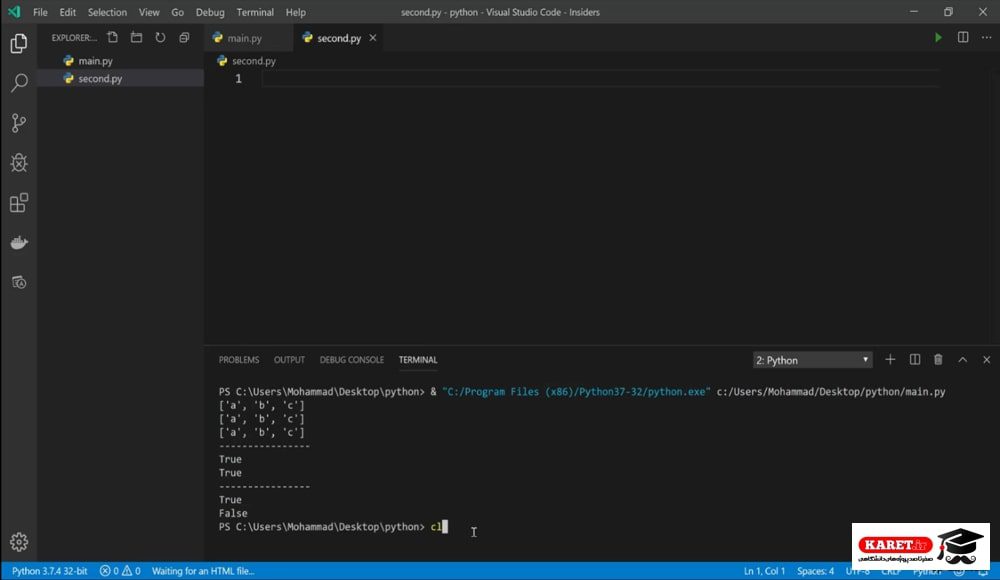Image resolution: width=1000 pixels, height=580 pixels.
Task: Close the terminal panel
Action: (987, 360)
